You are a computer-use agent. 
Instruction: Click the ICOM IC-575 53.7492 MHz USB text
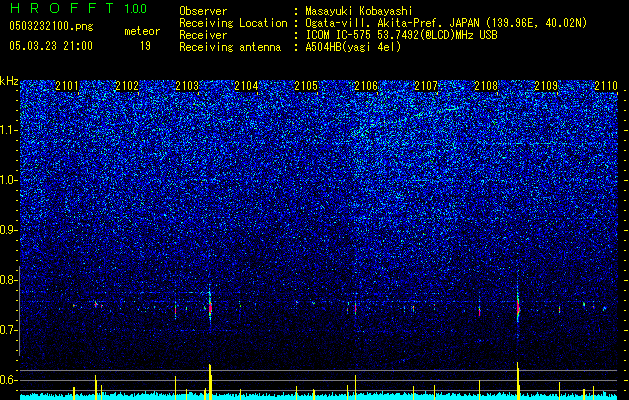point(402,35)
